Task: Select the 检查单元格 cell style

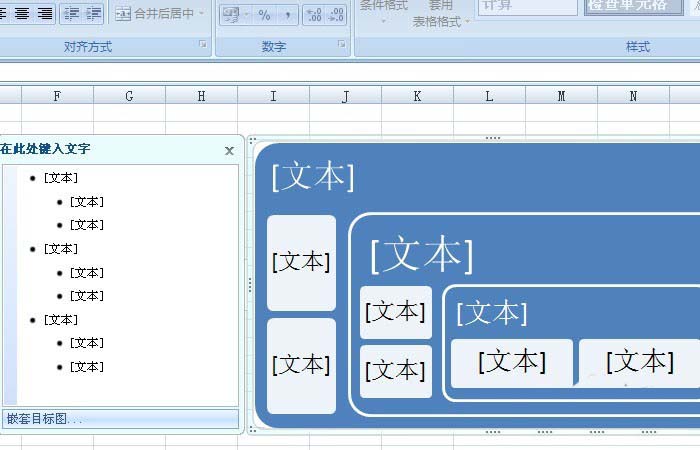Action: 634,7
